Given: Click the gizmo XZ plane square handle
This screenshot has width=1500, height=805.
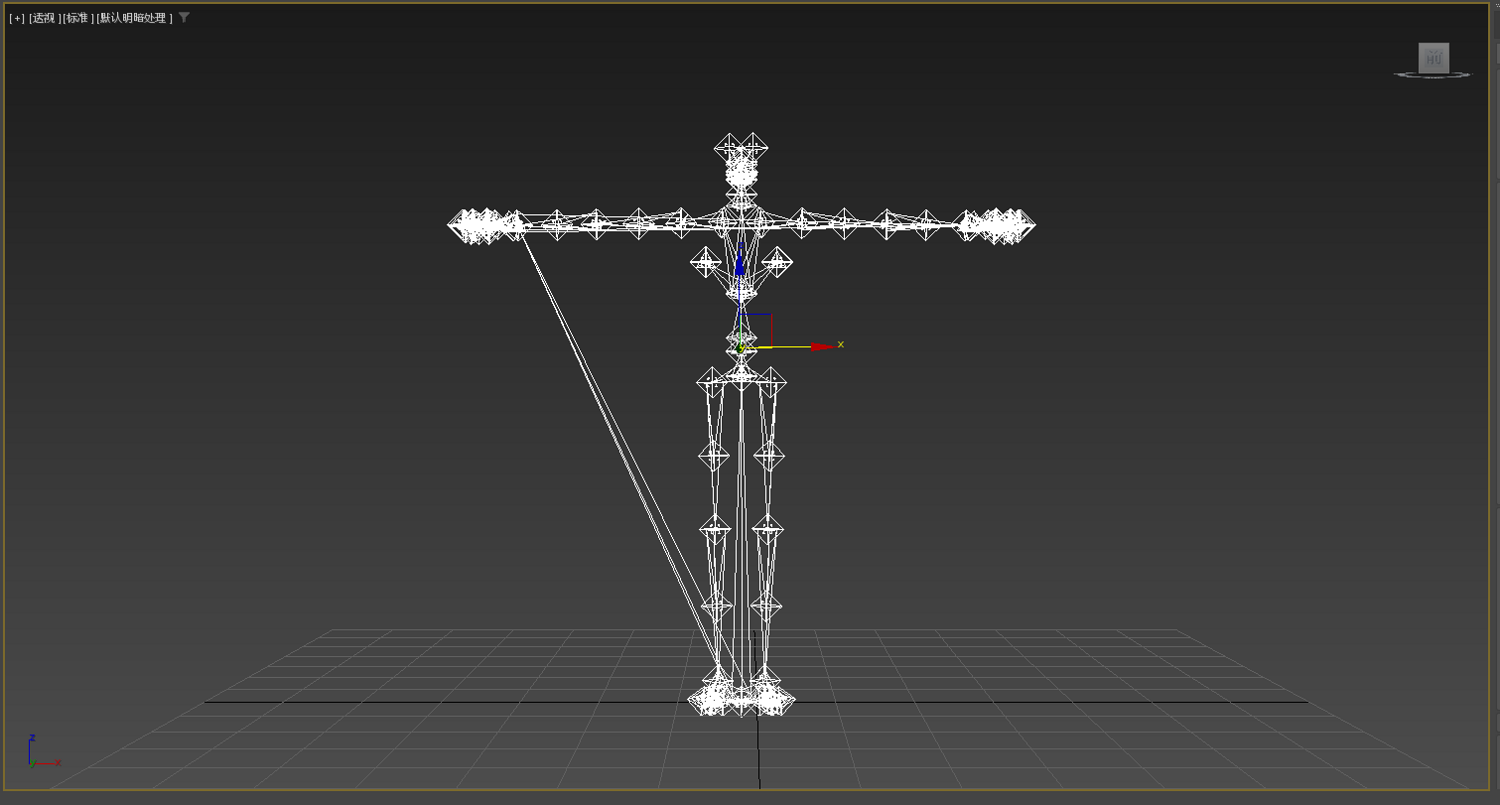Looking at the screenshot, I should click(757, 329).
